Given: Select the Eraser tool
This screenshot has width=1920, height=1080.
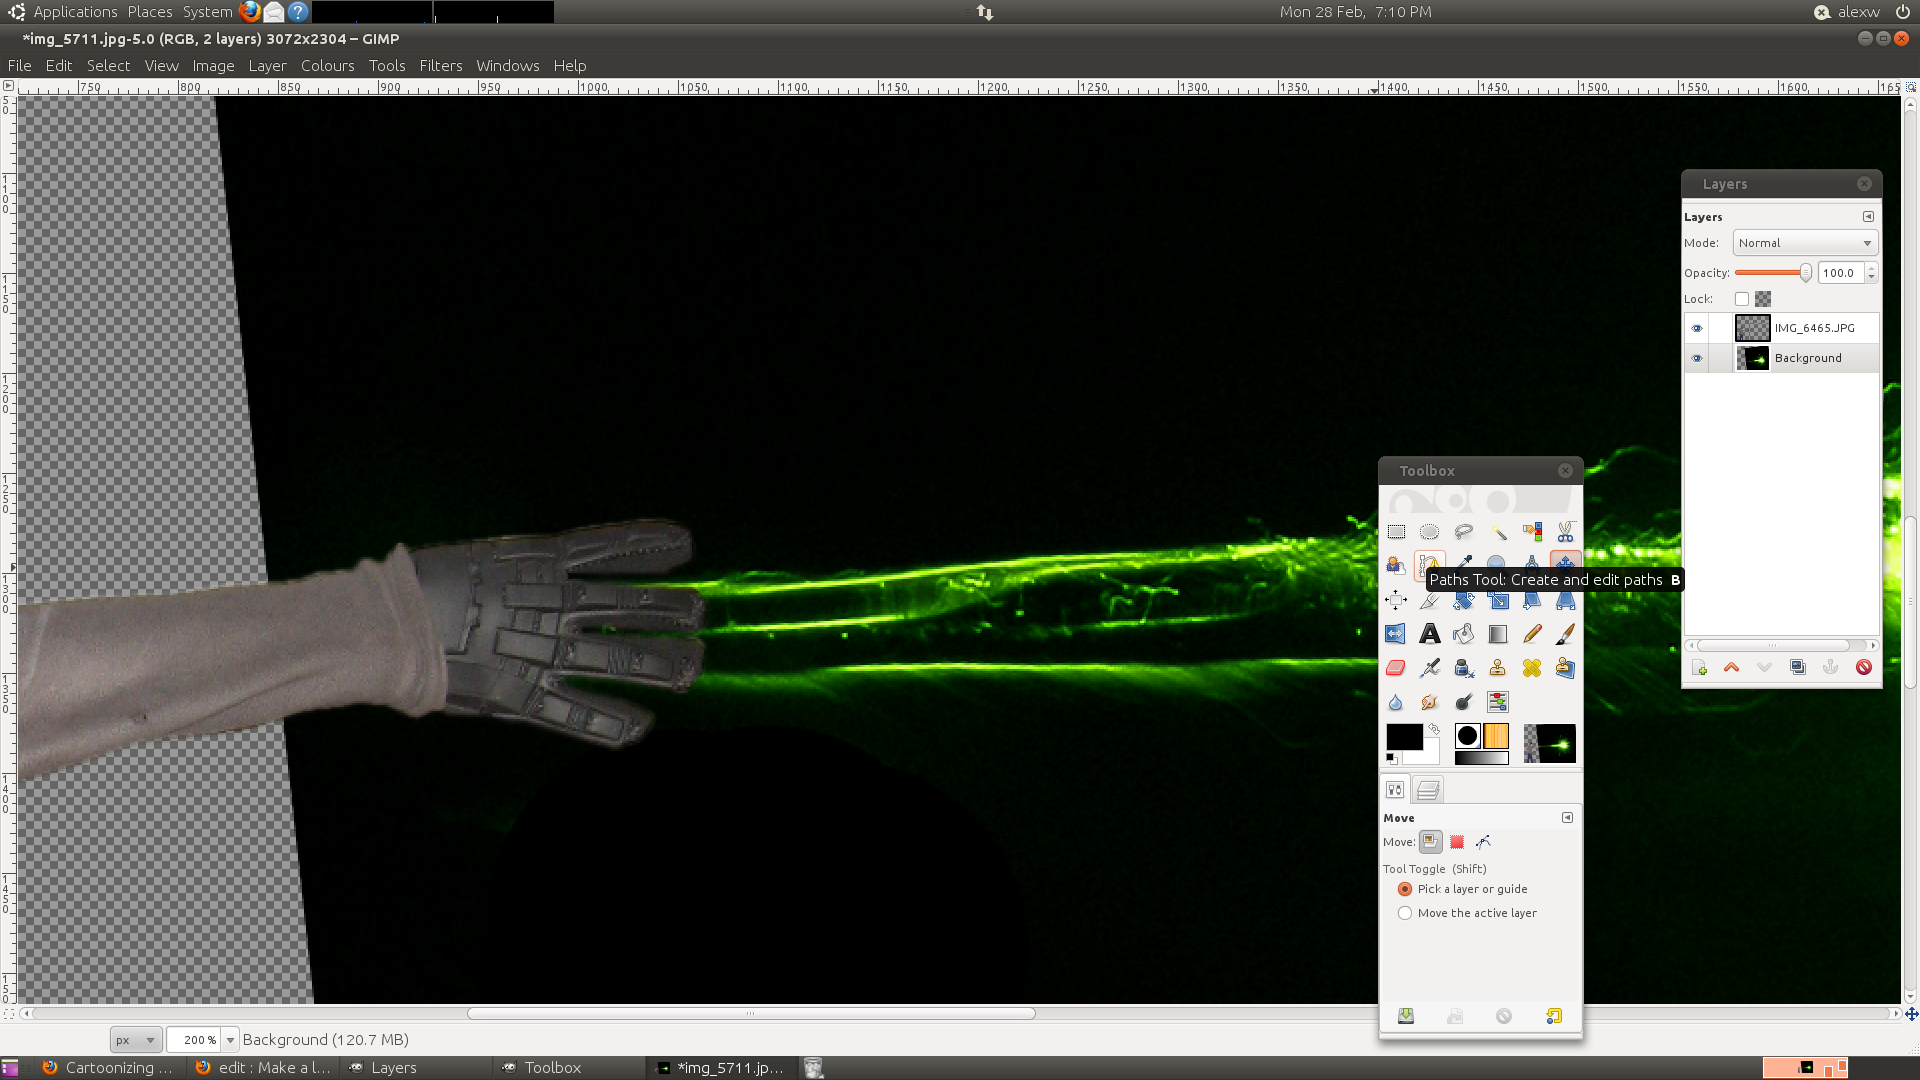Looking at the screenshot, I should tap(1396, 668).
